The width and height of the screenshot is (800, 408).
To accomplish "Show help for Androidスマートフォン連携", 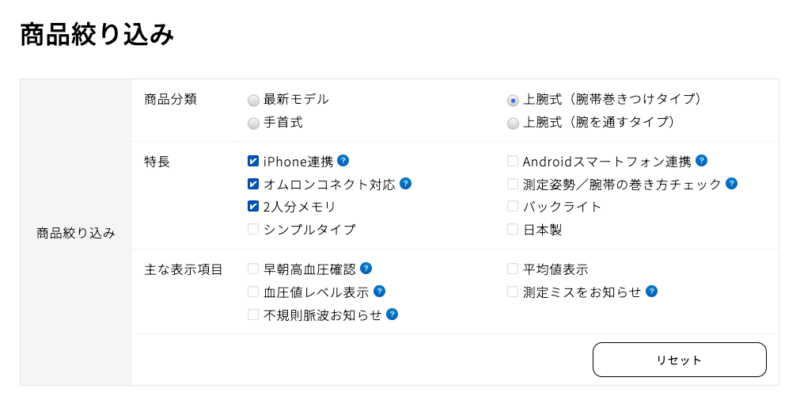I will tap(701, 160).
